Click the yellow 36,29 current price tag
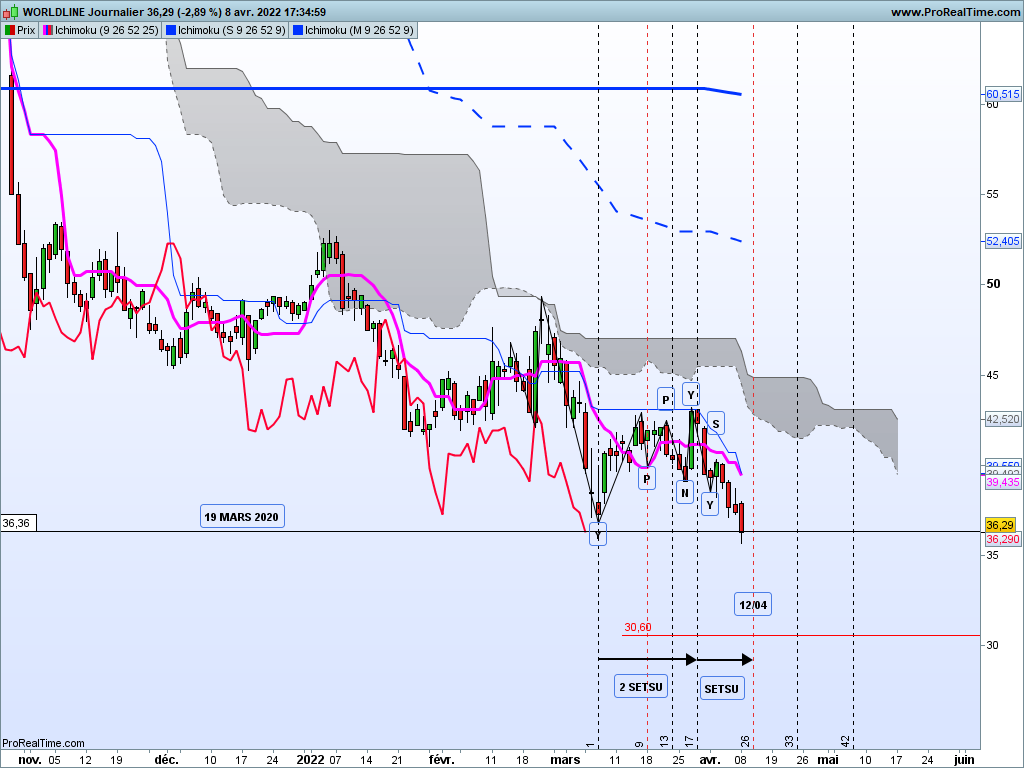The width and height of the screenshot is (1024, 768). click(x=1000, y=525)
